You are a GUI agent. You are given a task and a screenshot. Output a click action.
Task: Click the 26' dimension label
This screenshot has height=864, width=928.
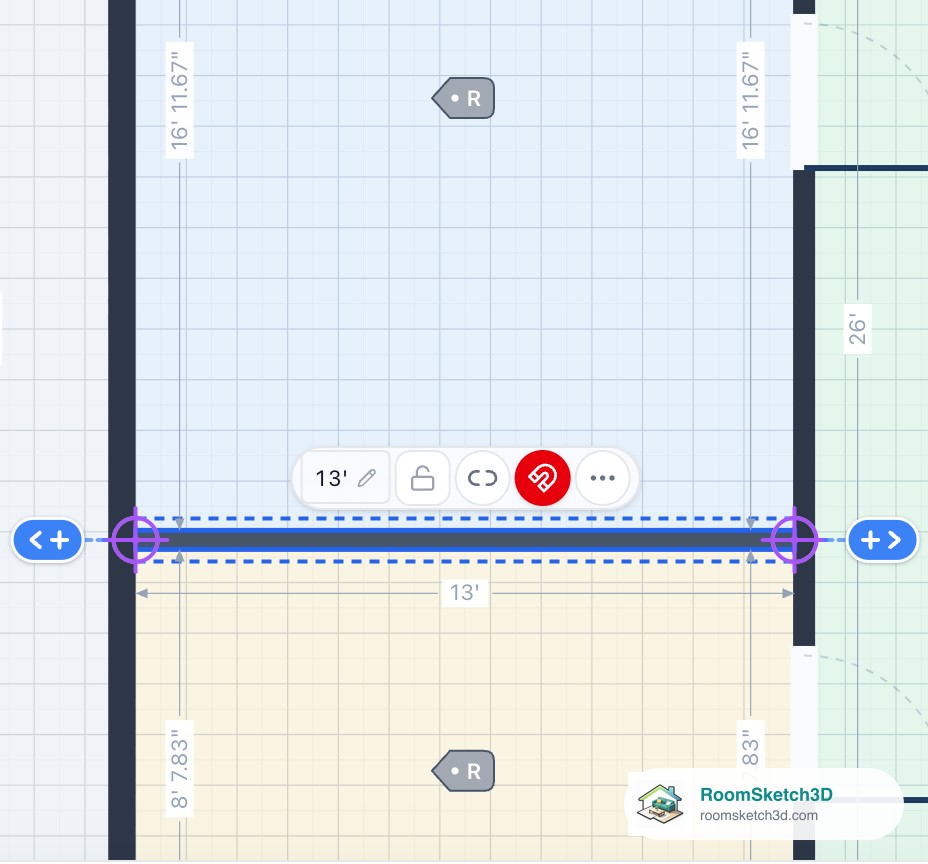[857, 329]
